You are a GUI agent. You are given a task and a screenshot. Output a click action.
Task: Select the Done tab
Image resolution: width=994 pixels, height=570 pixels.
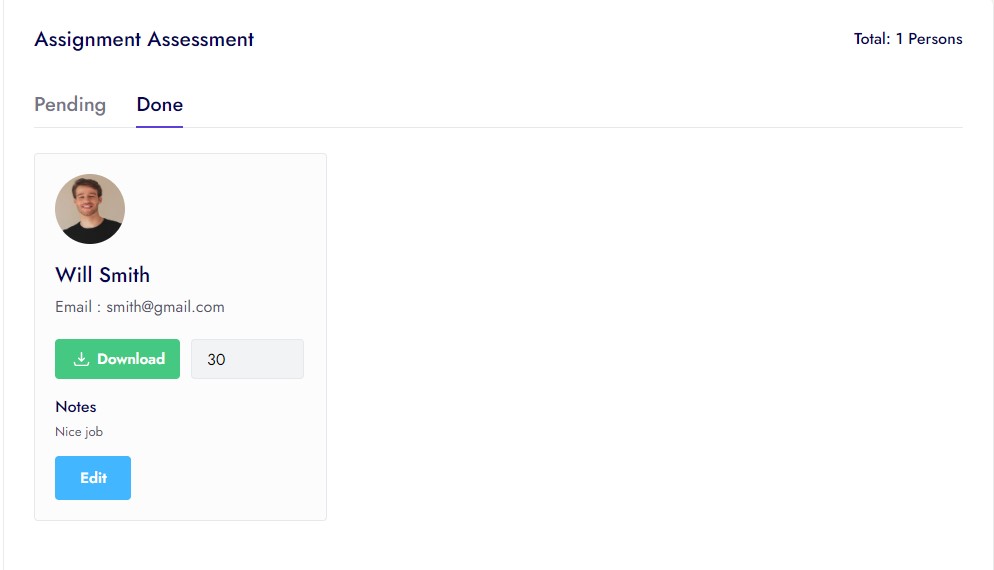(x=160, y=105)
